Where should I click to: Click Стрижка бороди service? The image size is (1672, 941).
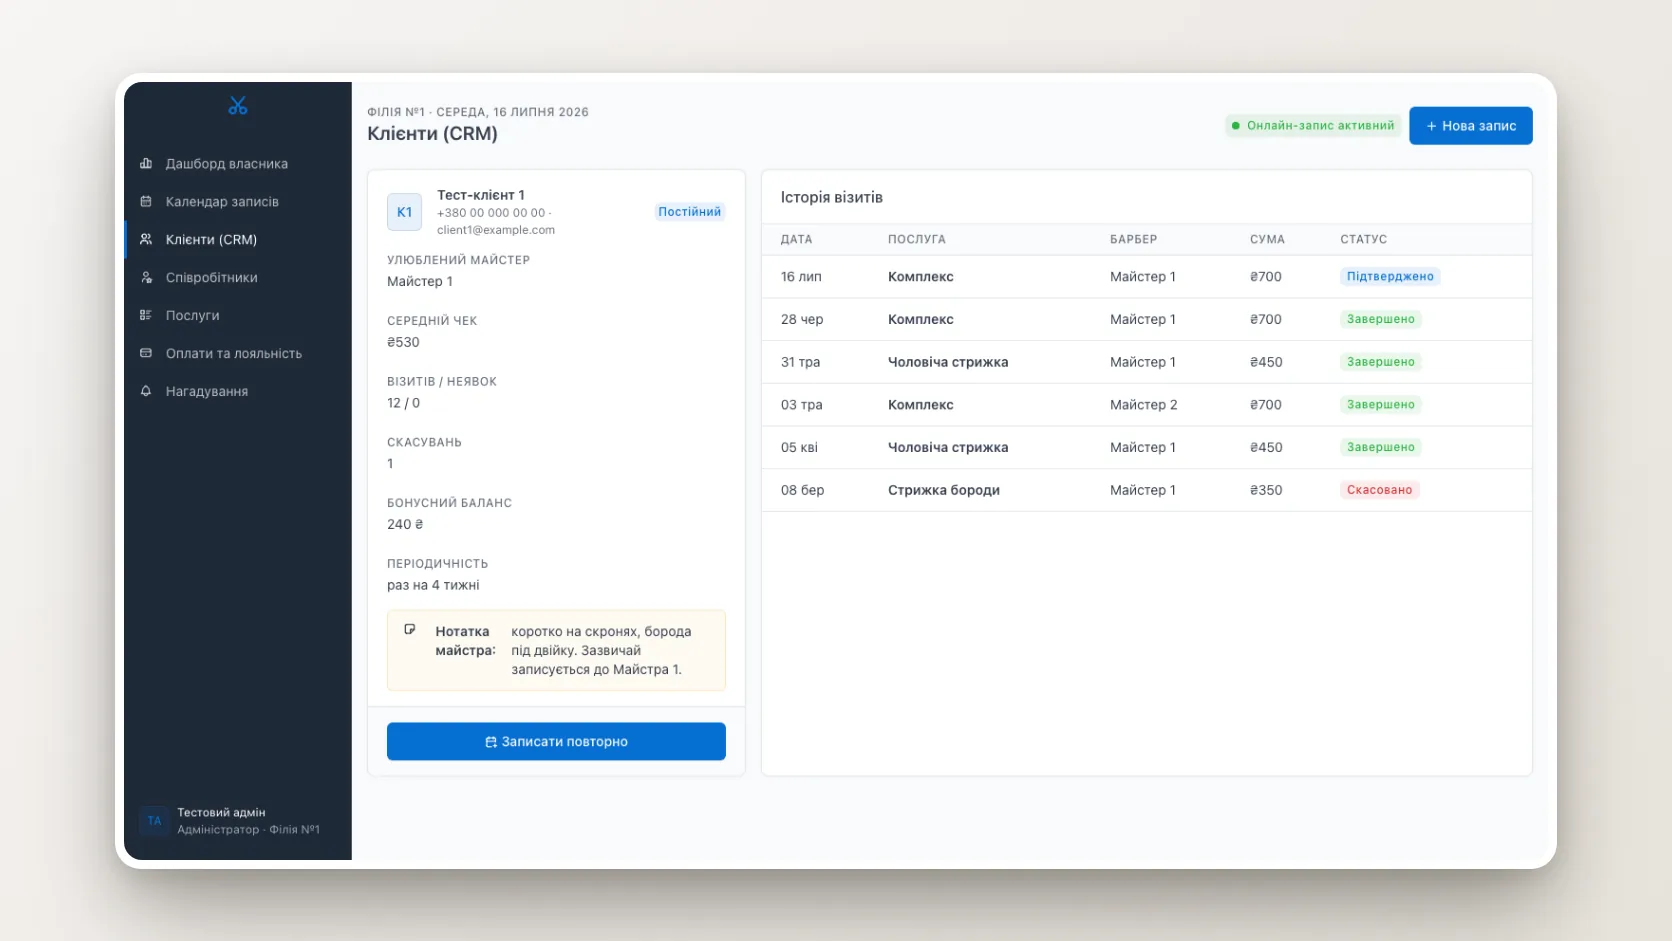tap(944, 490)
